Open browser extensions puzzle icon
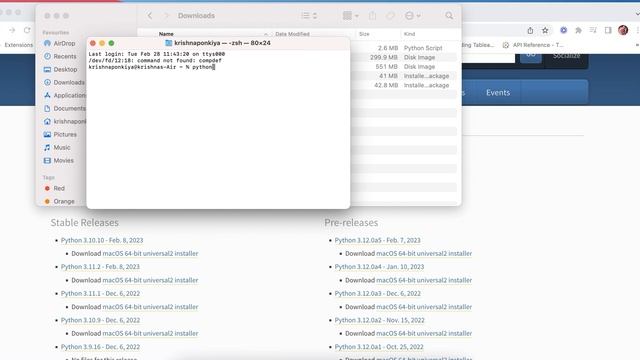Image resolution: width=640 pixels, height=360 pixels. 578,30
